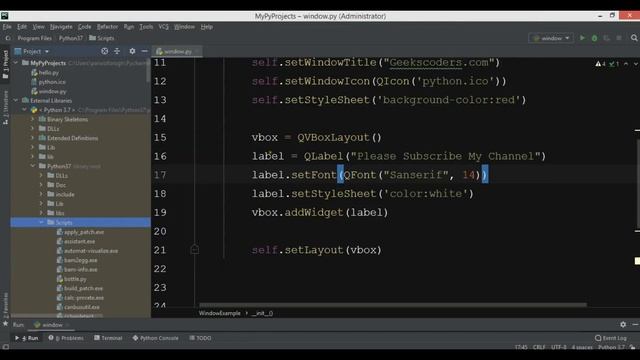This screenshot has height=360, width=640.
Task: Click Python 3.7 interpreter in status bar
Action: click(x=611, y=347)
